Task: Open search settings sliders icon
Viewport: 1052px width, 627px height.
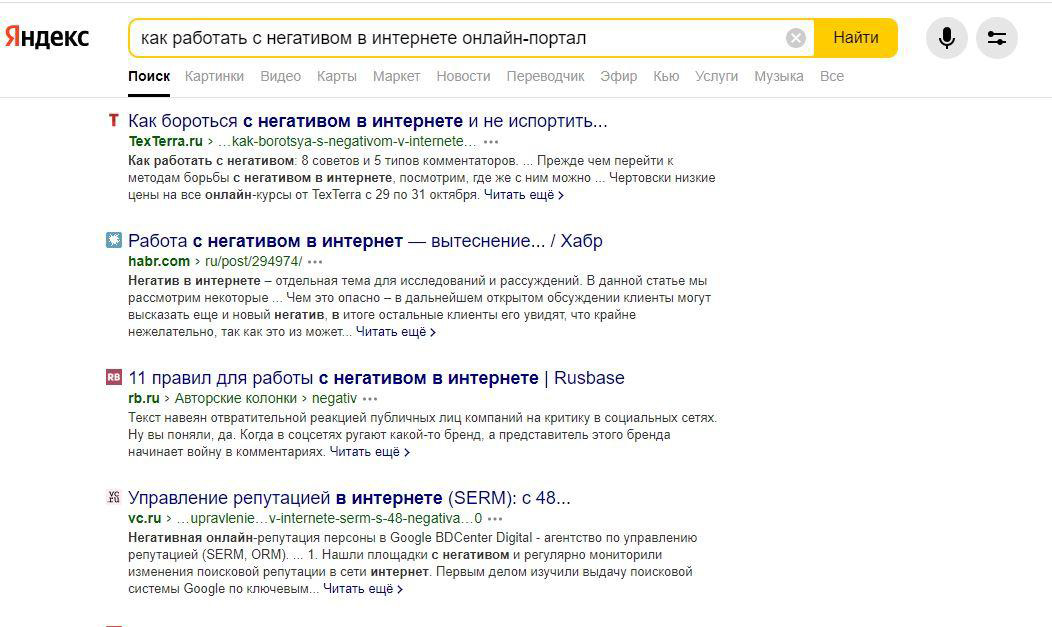Action: pyautogui.click(x=997, y=38)
